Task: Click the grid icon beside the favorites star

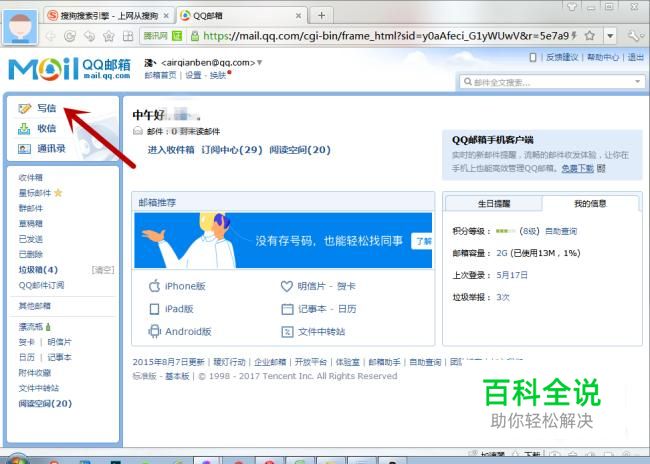Action: pos(128,36)
